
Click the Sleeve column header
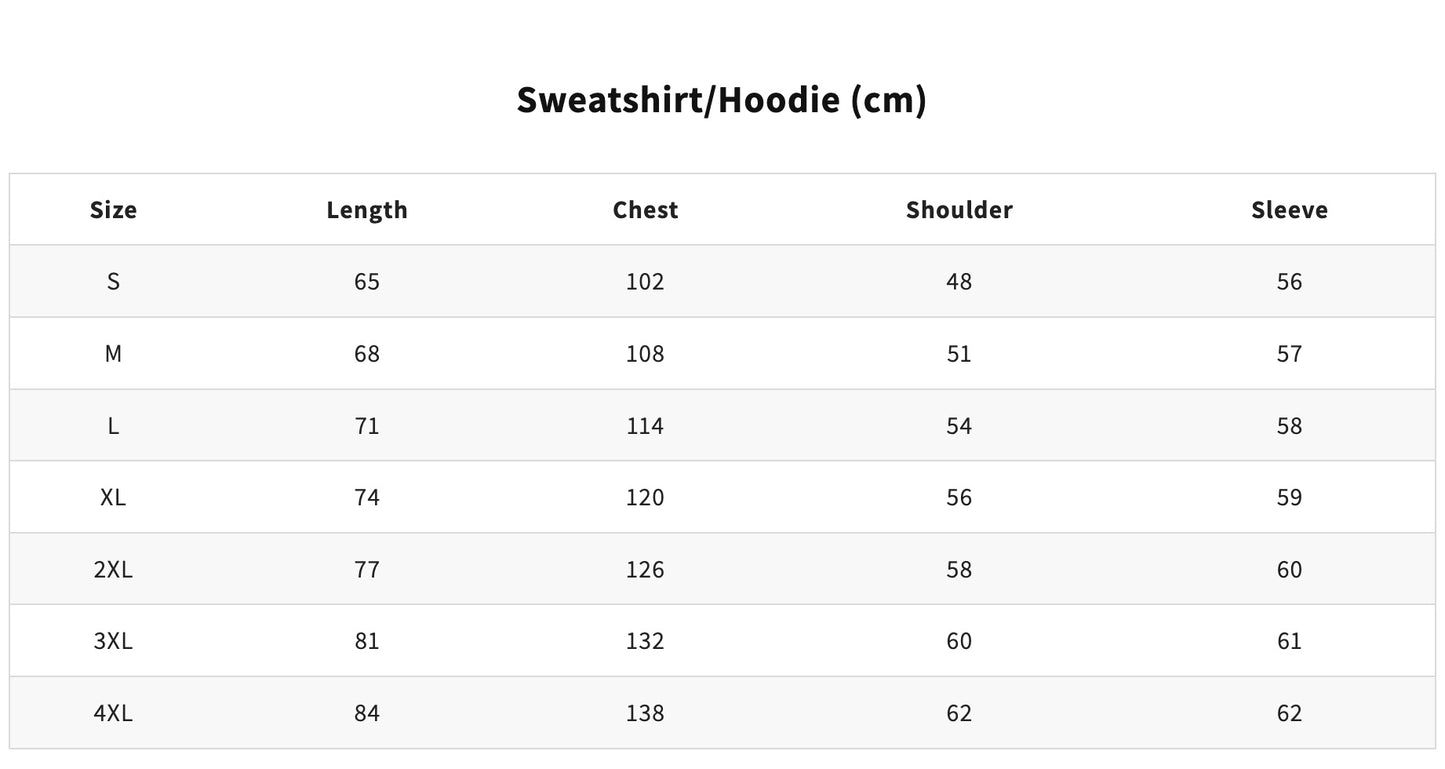click(x=1289, y=210)
